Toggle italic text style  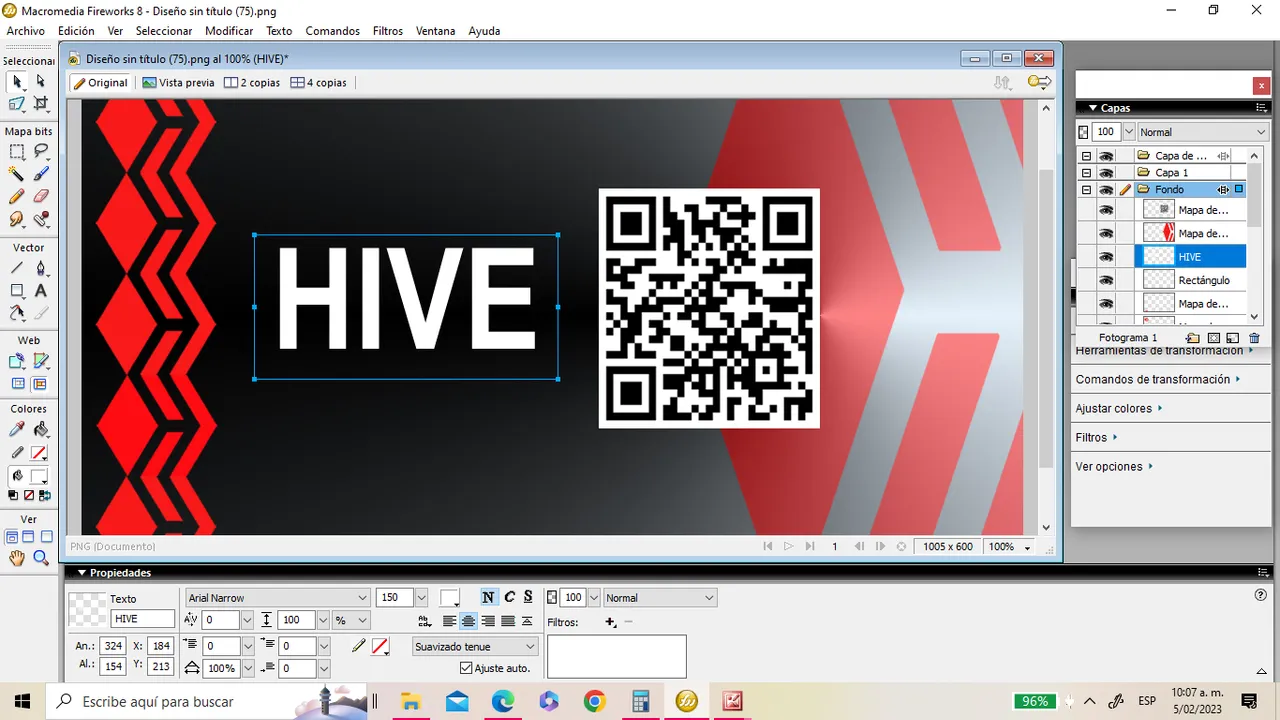tap(509, 597)
